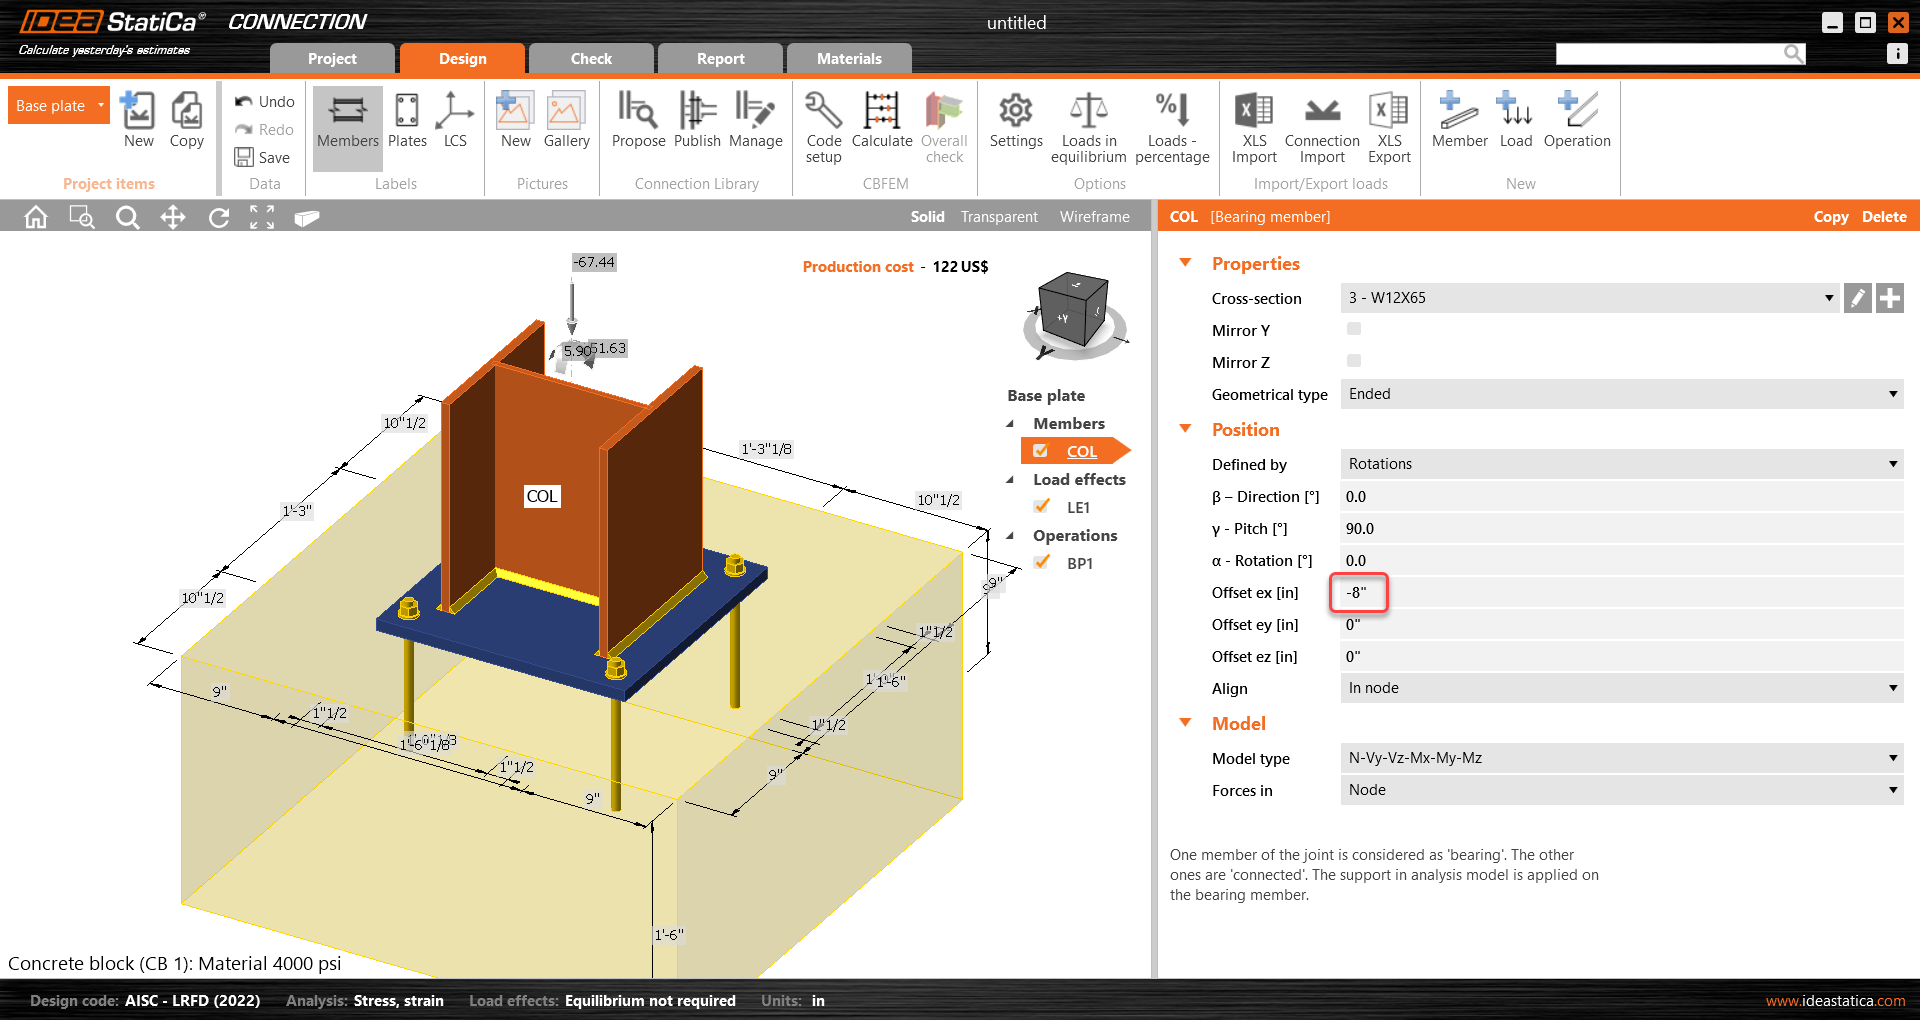Uncheck the BP1 operation checkbox
Viewport: 1920px width, 1020px height.
(x=1042, y=562)
